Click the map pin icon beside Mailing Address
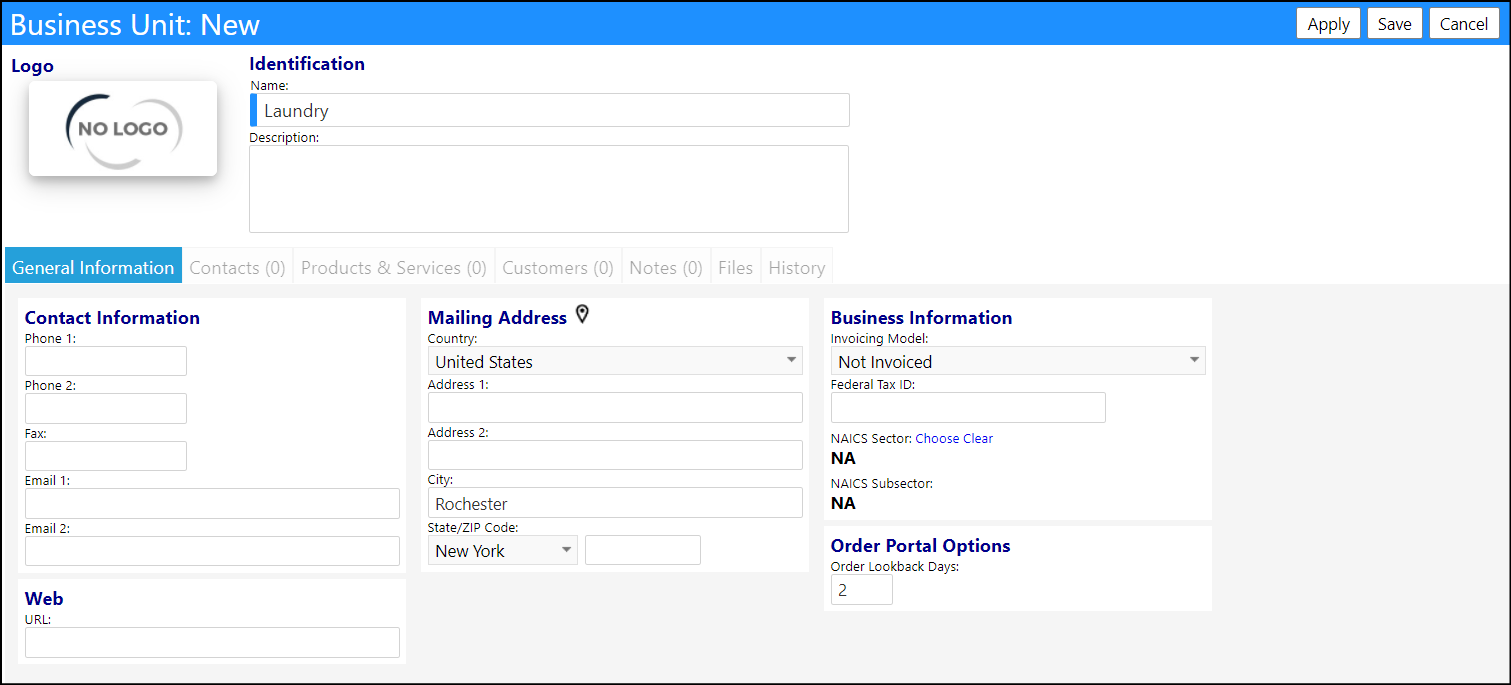 coord(583,315)
